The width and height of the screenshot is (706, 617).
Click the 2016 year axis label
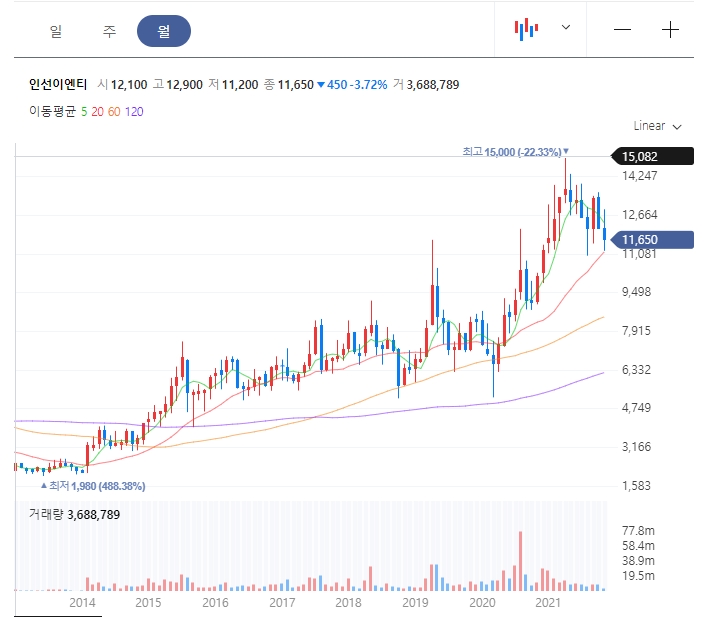coord(215,603)
